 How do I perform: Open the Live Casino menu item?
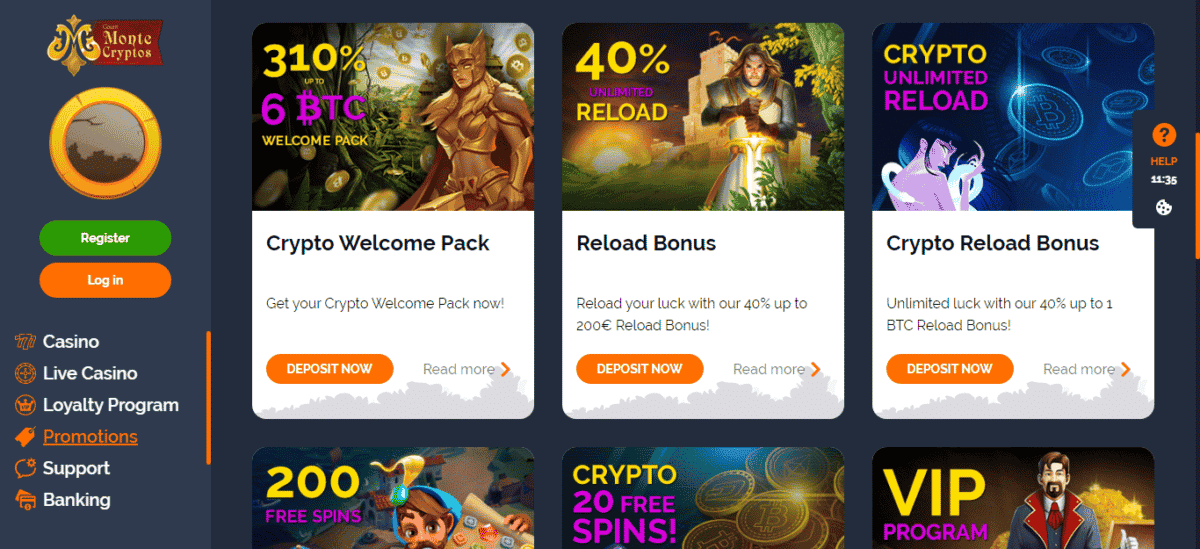pyautogui.click(x=90, y=373)
